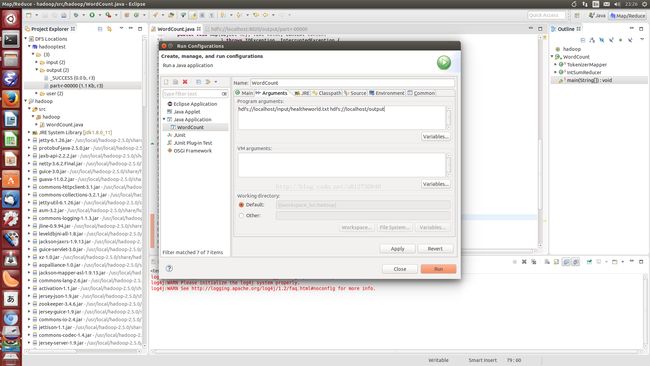Click the Name field containing WordCount
This screenshot has width=650, height=366.
352,83
